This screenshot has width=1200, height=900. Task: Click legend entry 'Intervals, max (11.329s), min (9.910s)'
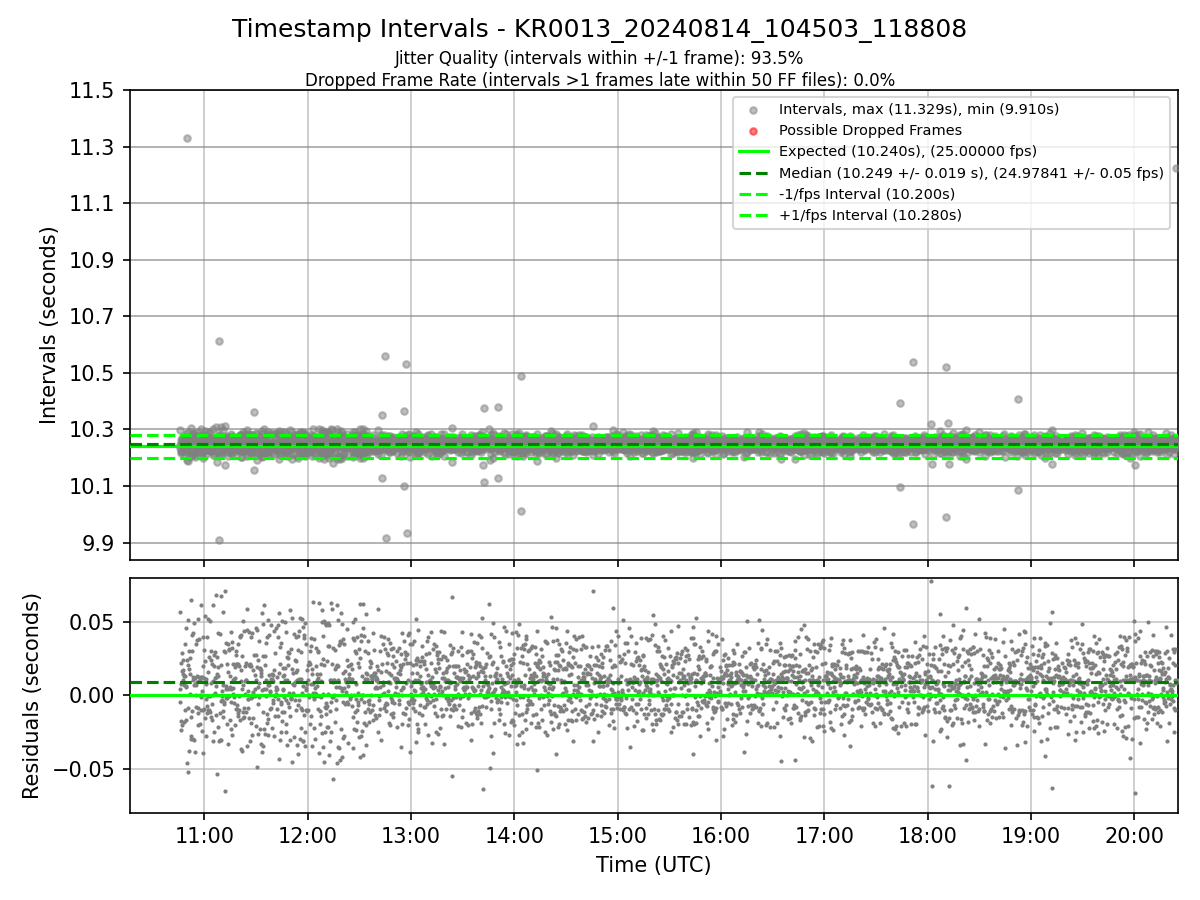click(918, 109)
